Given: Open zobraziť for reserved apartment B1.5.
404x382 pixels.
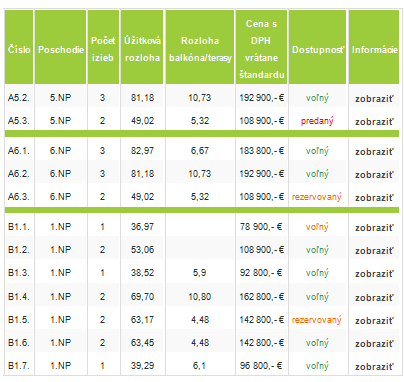Looking at the screenshot, I should 374,321.
